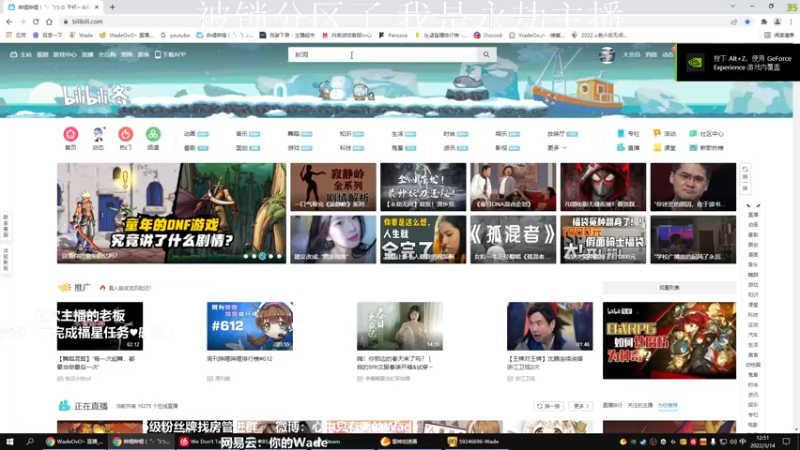800x450 pixels.
Task: Click the 换一换 refresh button
Action: click(x=548, y=406)
